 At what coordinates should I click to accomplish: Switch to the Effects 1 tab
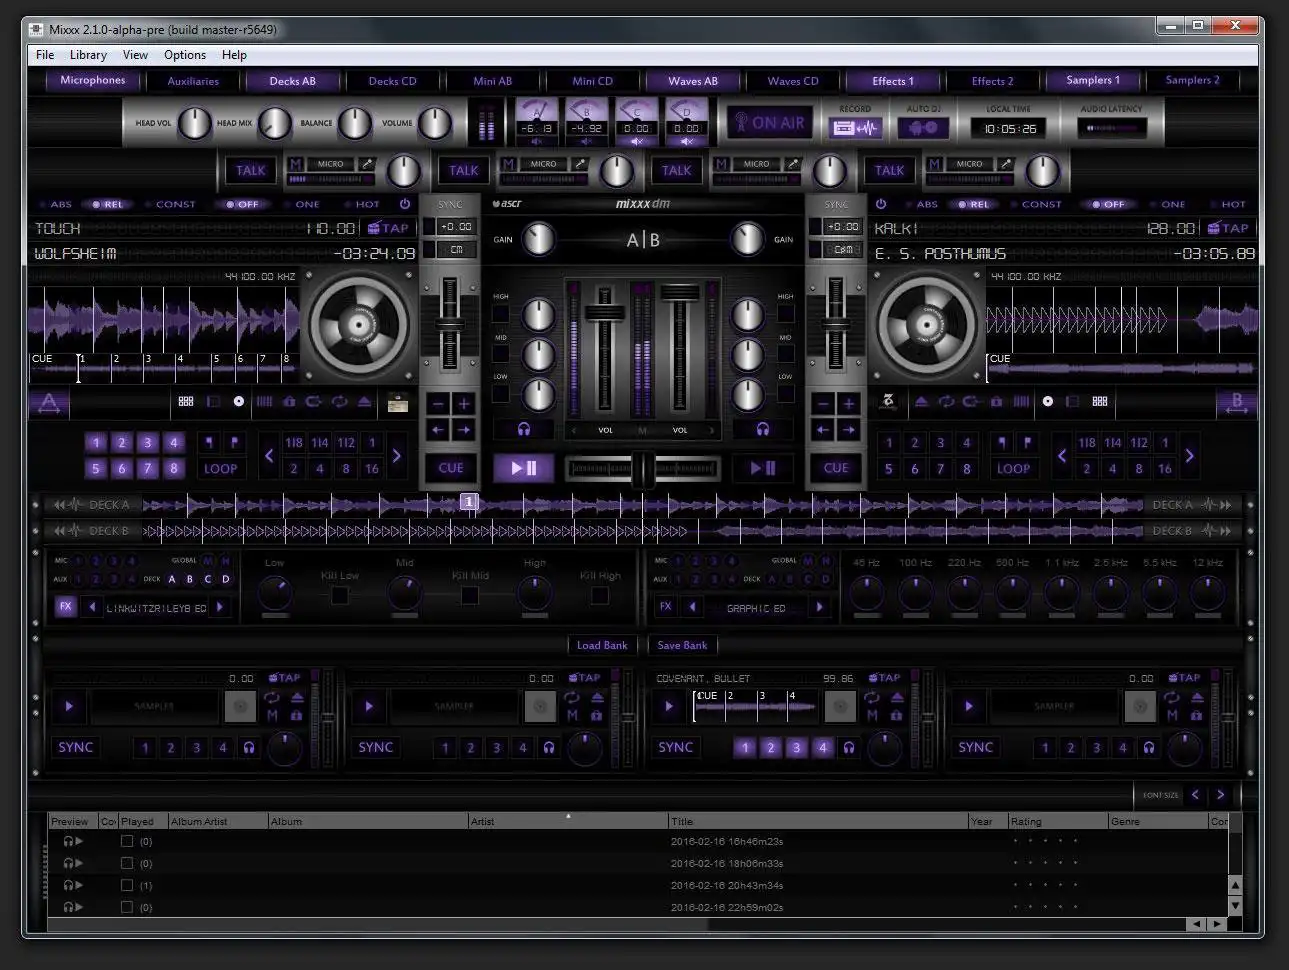pyautogui.click(x=892, y=81)
